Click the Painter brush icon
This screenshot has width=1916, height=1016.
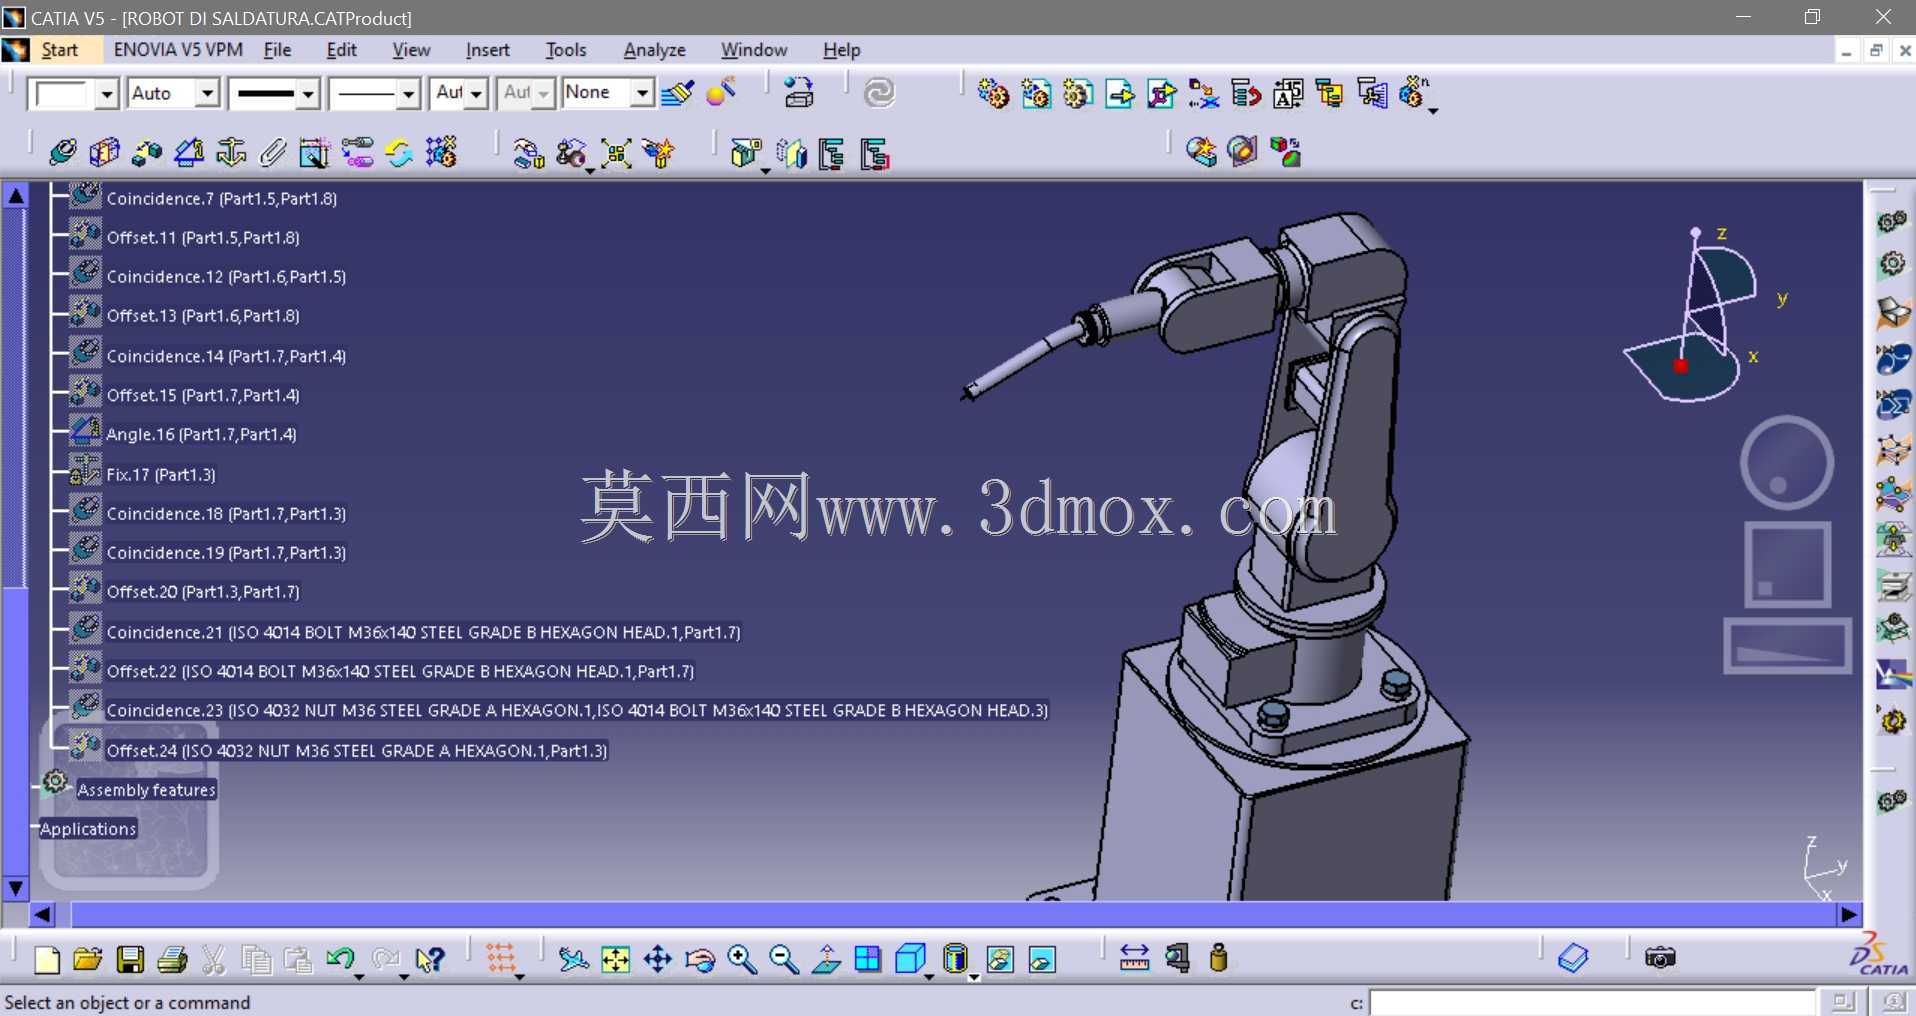[x=677, y=93]
